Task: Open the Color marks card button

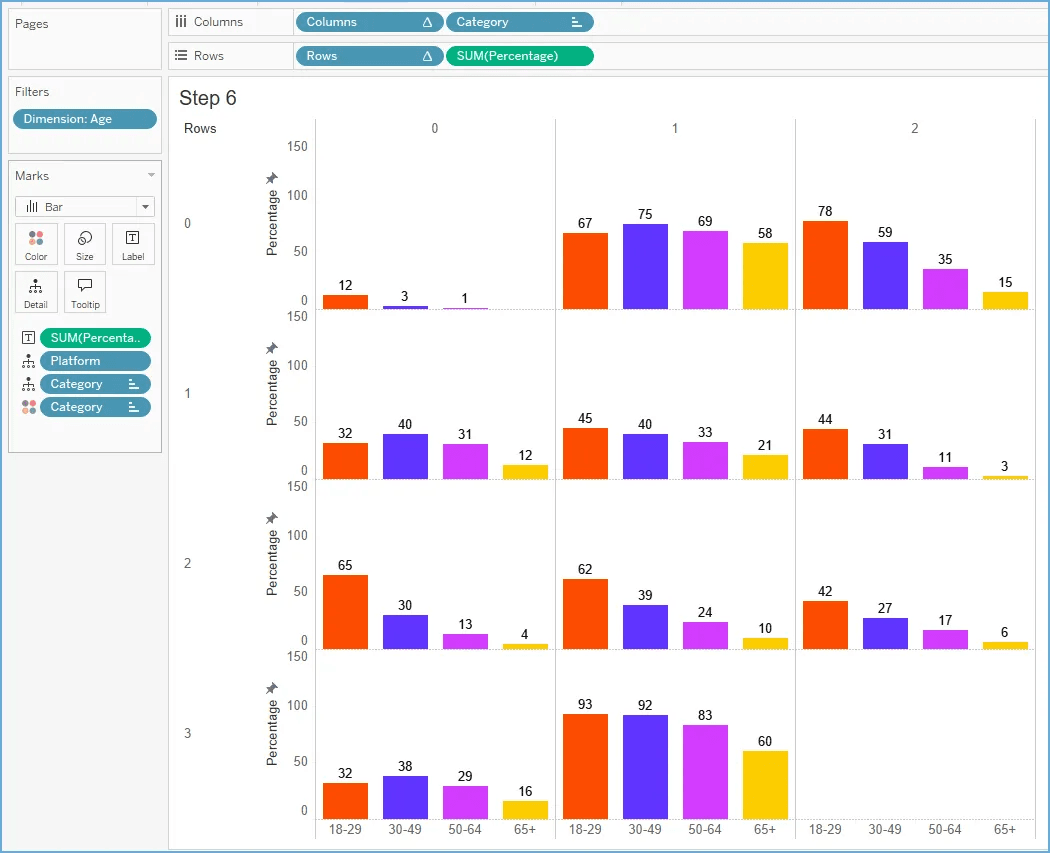Action: (36, 244)
